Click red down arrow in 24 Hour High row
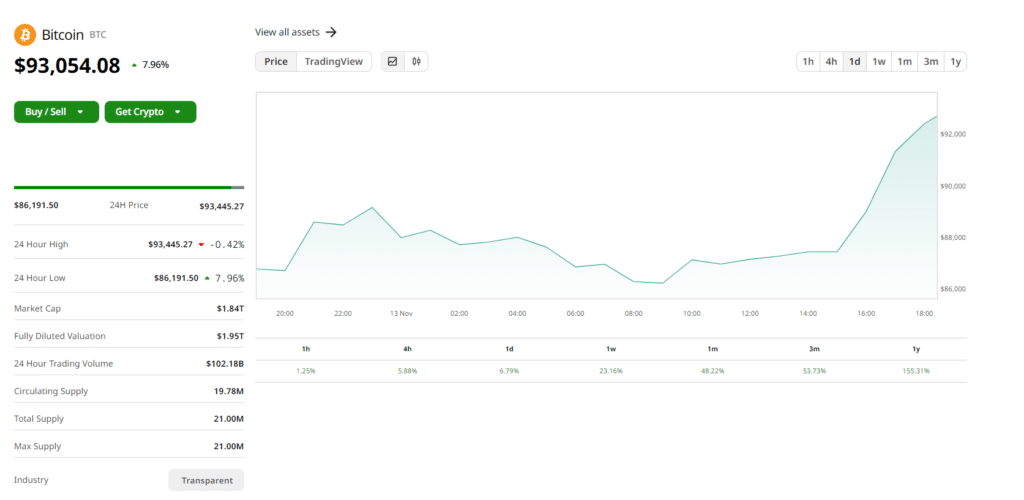Screen dimensions: 1024x500 [201, 245]
